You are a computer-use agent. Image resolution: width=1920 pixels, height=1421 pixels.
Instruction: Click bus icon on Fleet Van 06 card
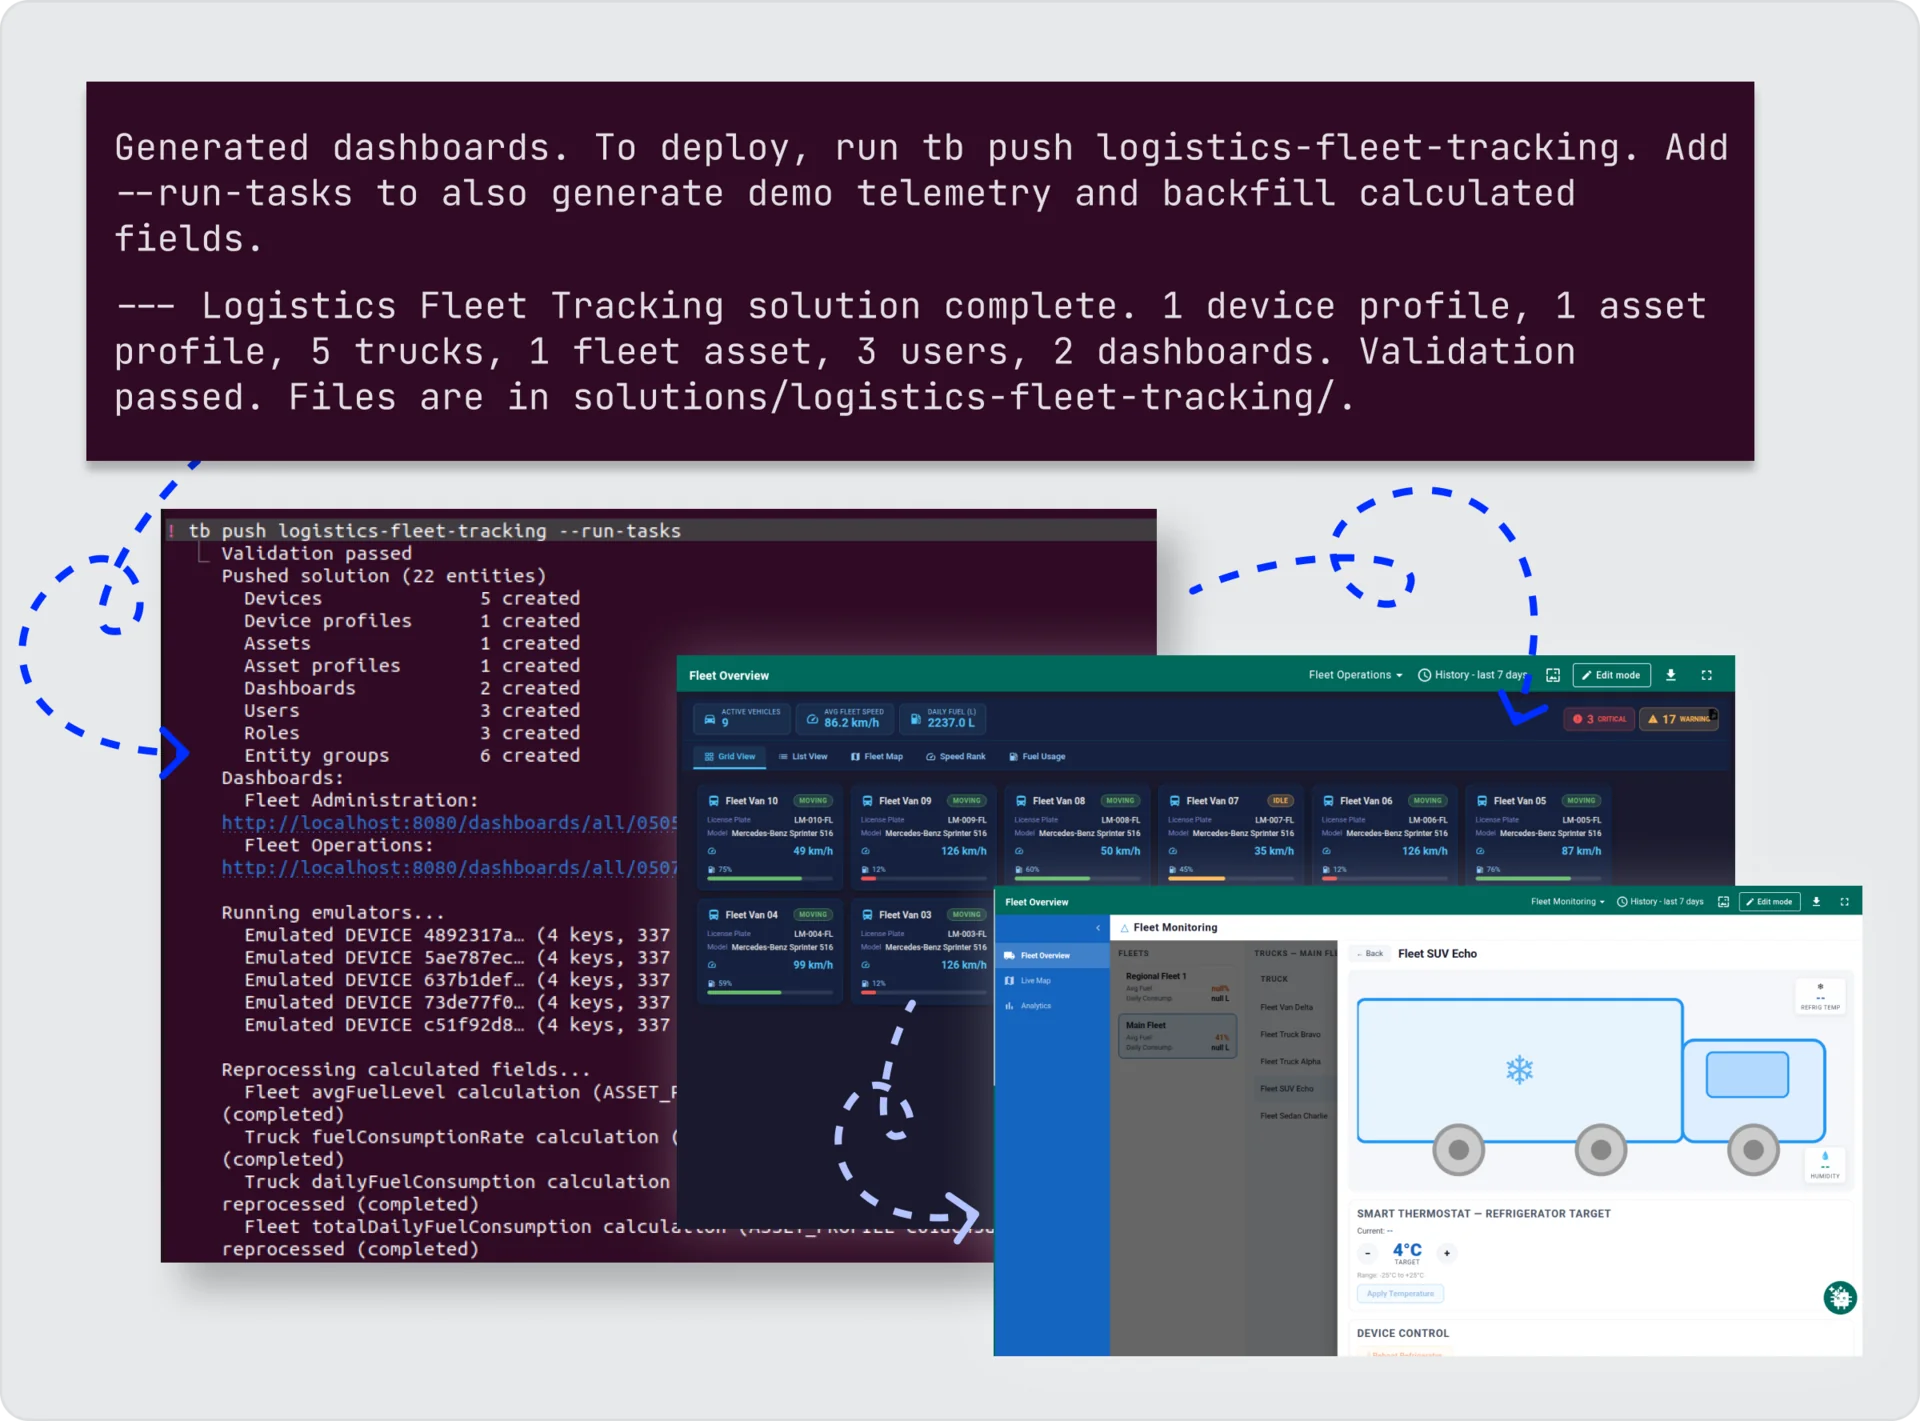[1328, 801]
